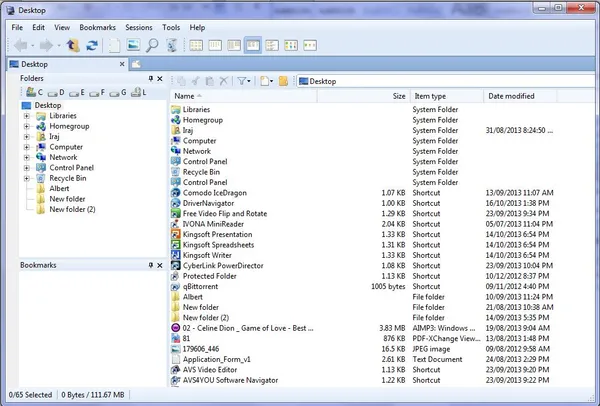
Task: Jump to drive G
Action: 117,93
